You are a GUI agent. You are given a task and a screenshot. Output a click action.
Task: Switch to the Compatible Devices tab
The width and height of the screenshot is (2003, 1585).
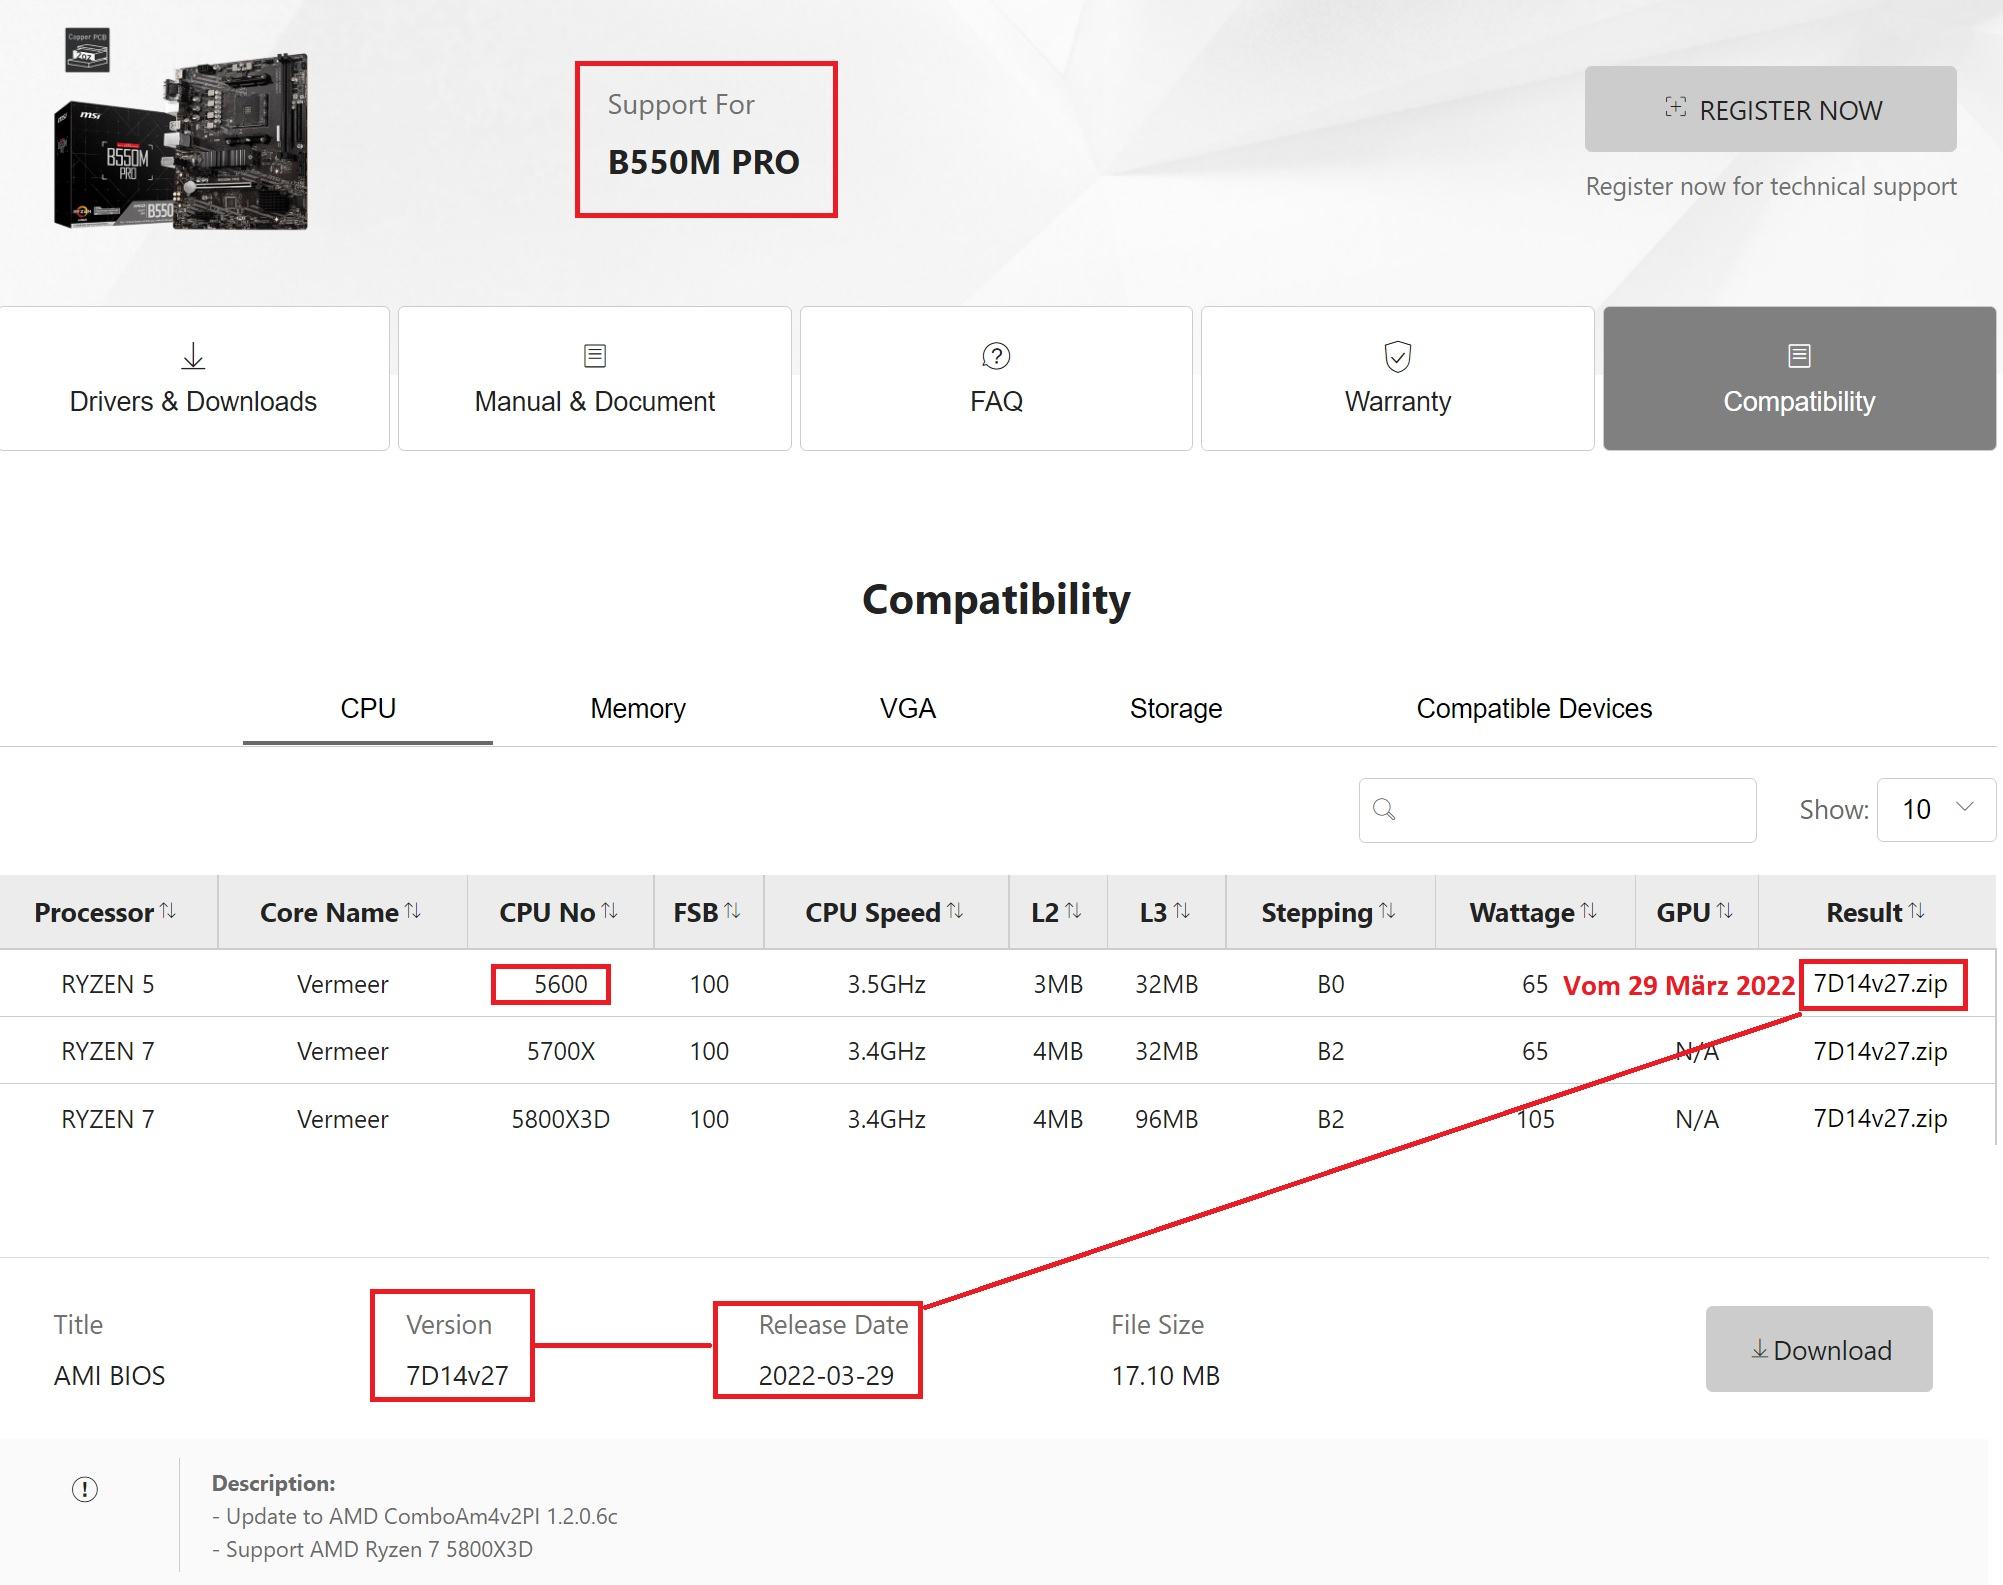pos(1534,709)
